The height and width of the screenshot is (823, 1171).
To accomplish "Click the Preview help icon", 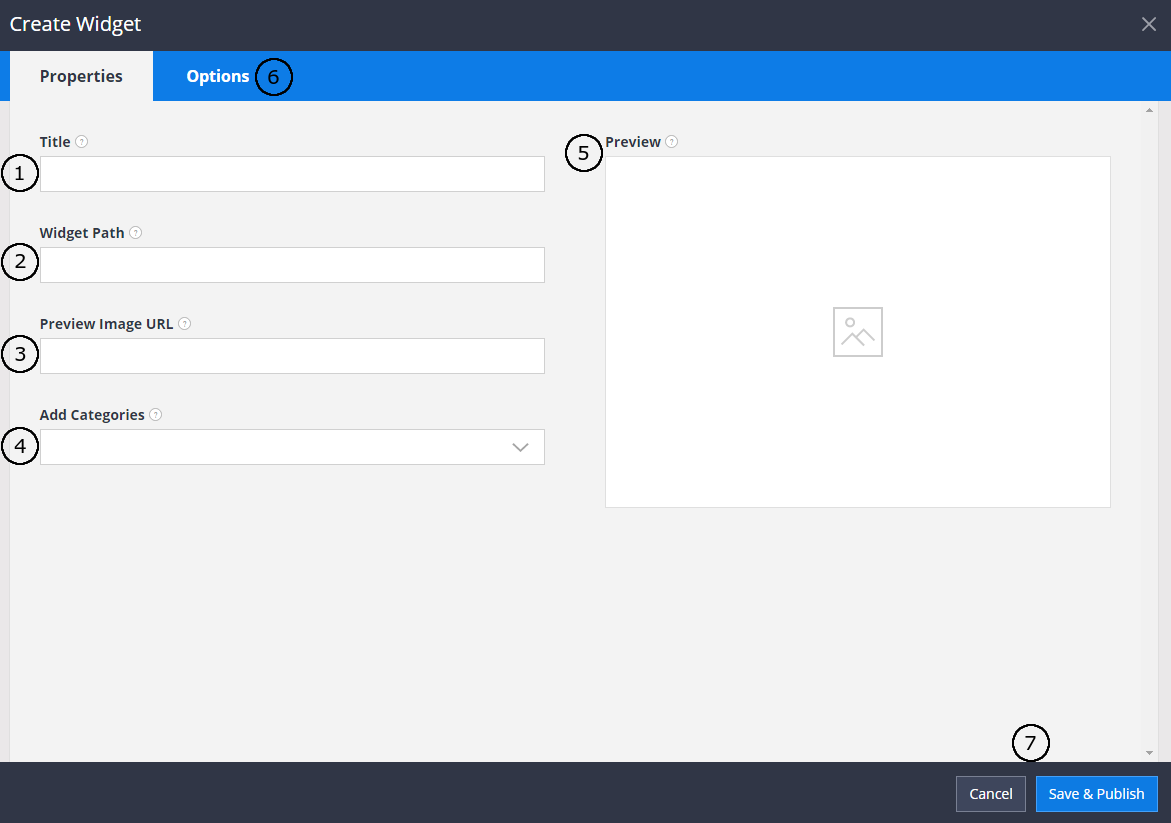I will (x=672, y=141).
